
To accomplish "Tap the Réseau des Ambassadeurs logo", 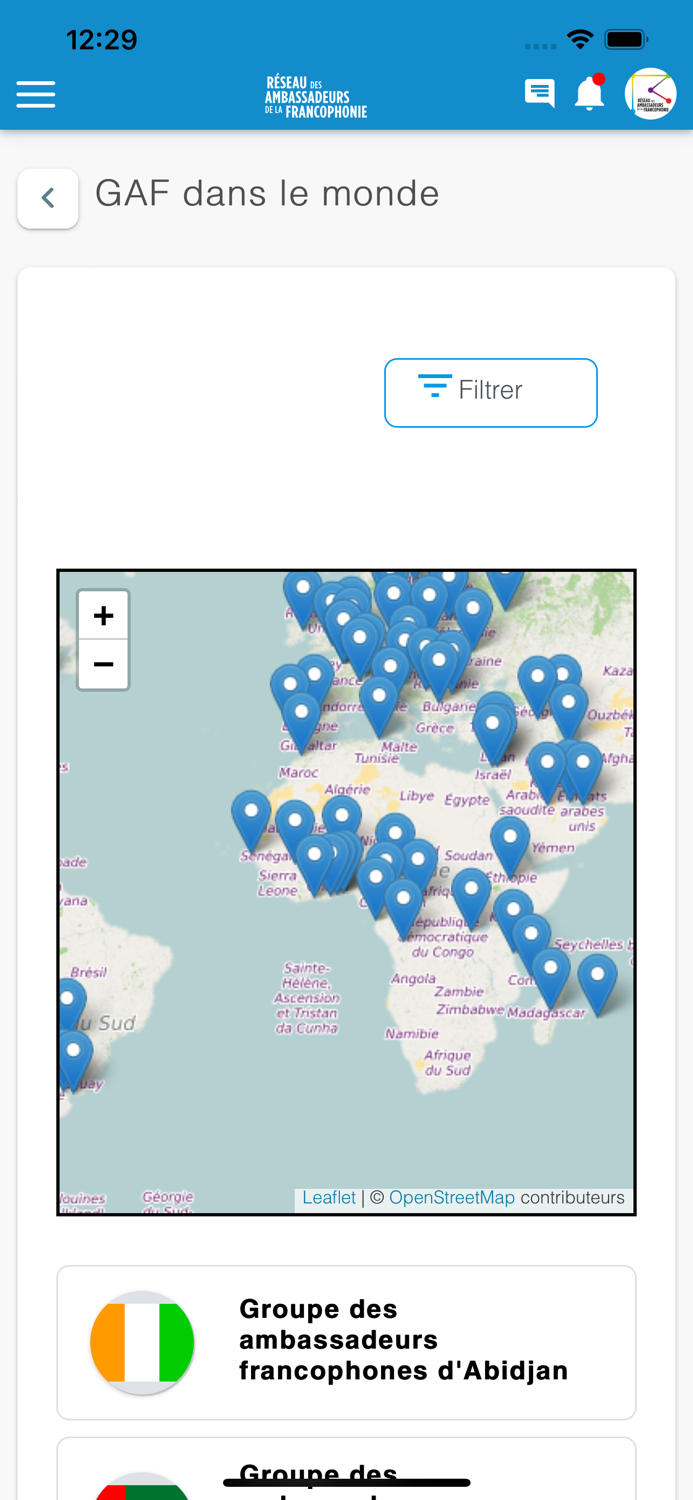I will [316, 96].
